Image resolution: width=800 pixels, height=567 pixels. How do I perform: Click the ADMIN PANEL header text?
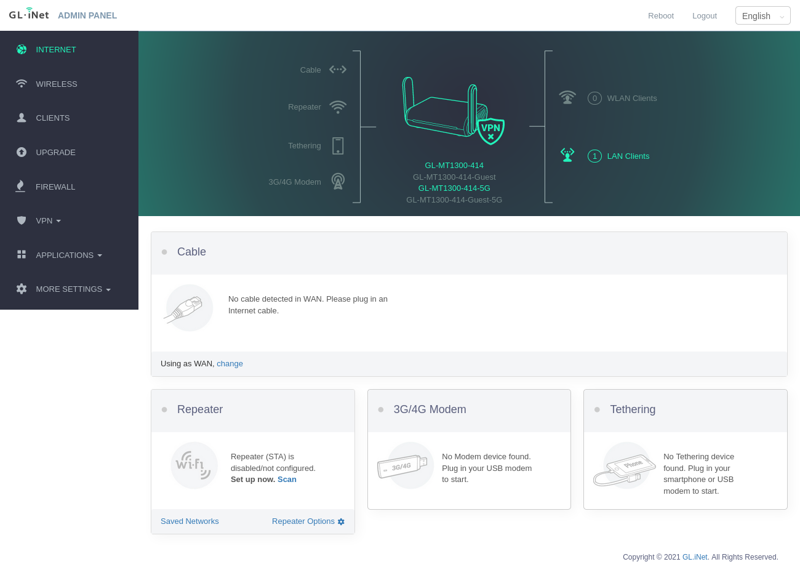(x=87, y=15)
